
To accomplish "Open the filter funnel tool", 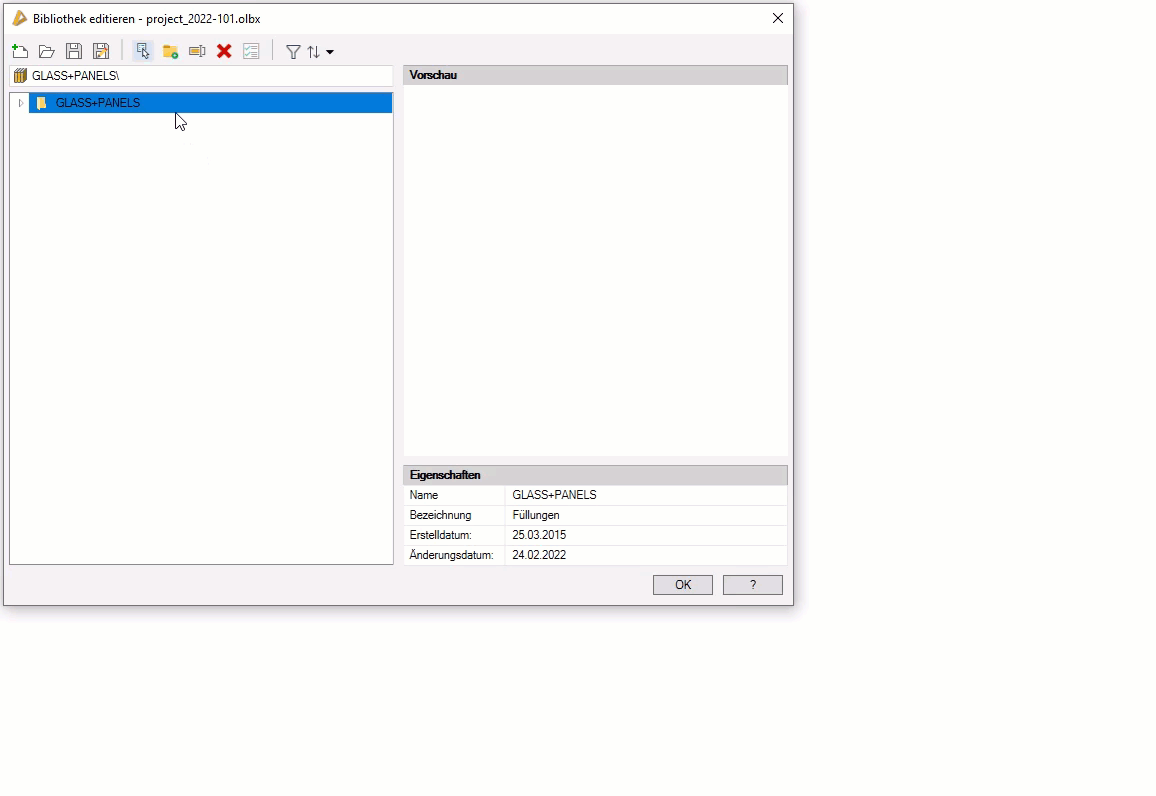I will (293, 52).
